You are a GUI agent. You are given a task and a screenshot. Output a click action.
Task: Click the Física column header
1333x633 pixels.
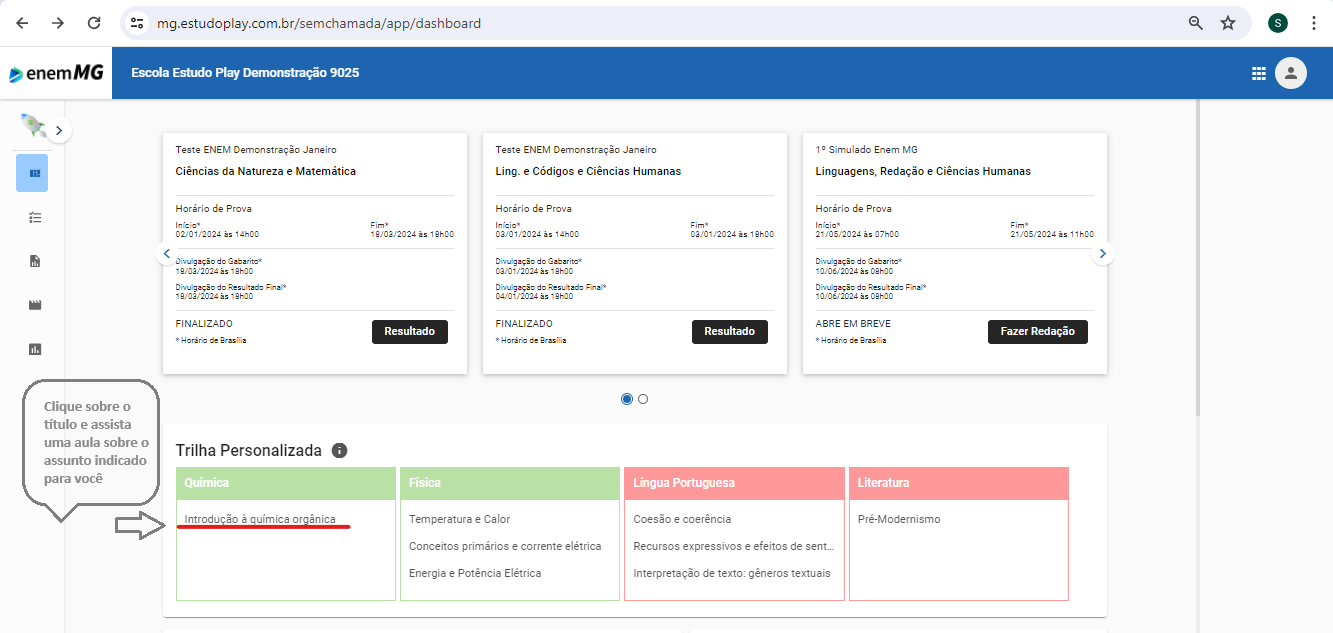coord(510,483)
